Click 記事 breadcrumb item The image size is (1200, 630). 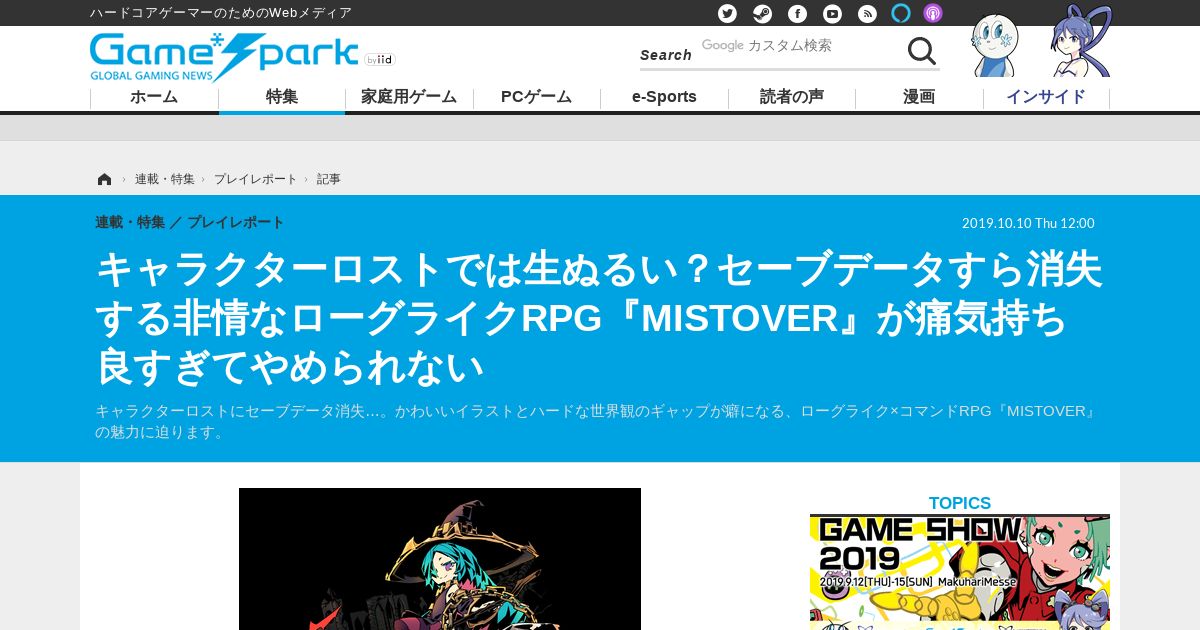click(329, 179)
